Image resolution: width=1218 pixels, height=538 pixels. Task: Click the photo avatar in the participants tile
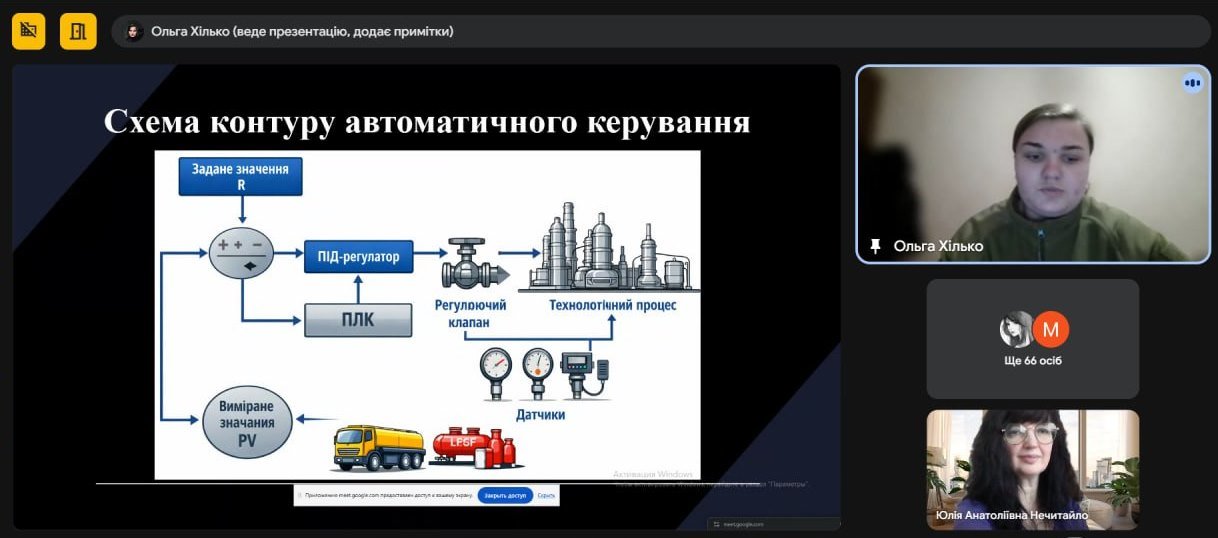coord(1017,329)
